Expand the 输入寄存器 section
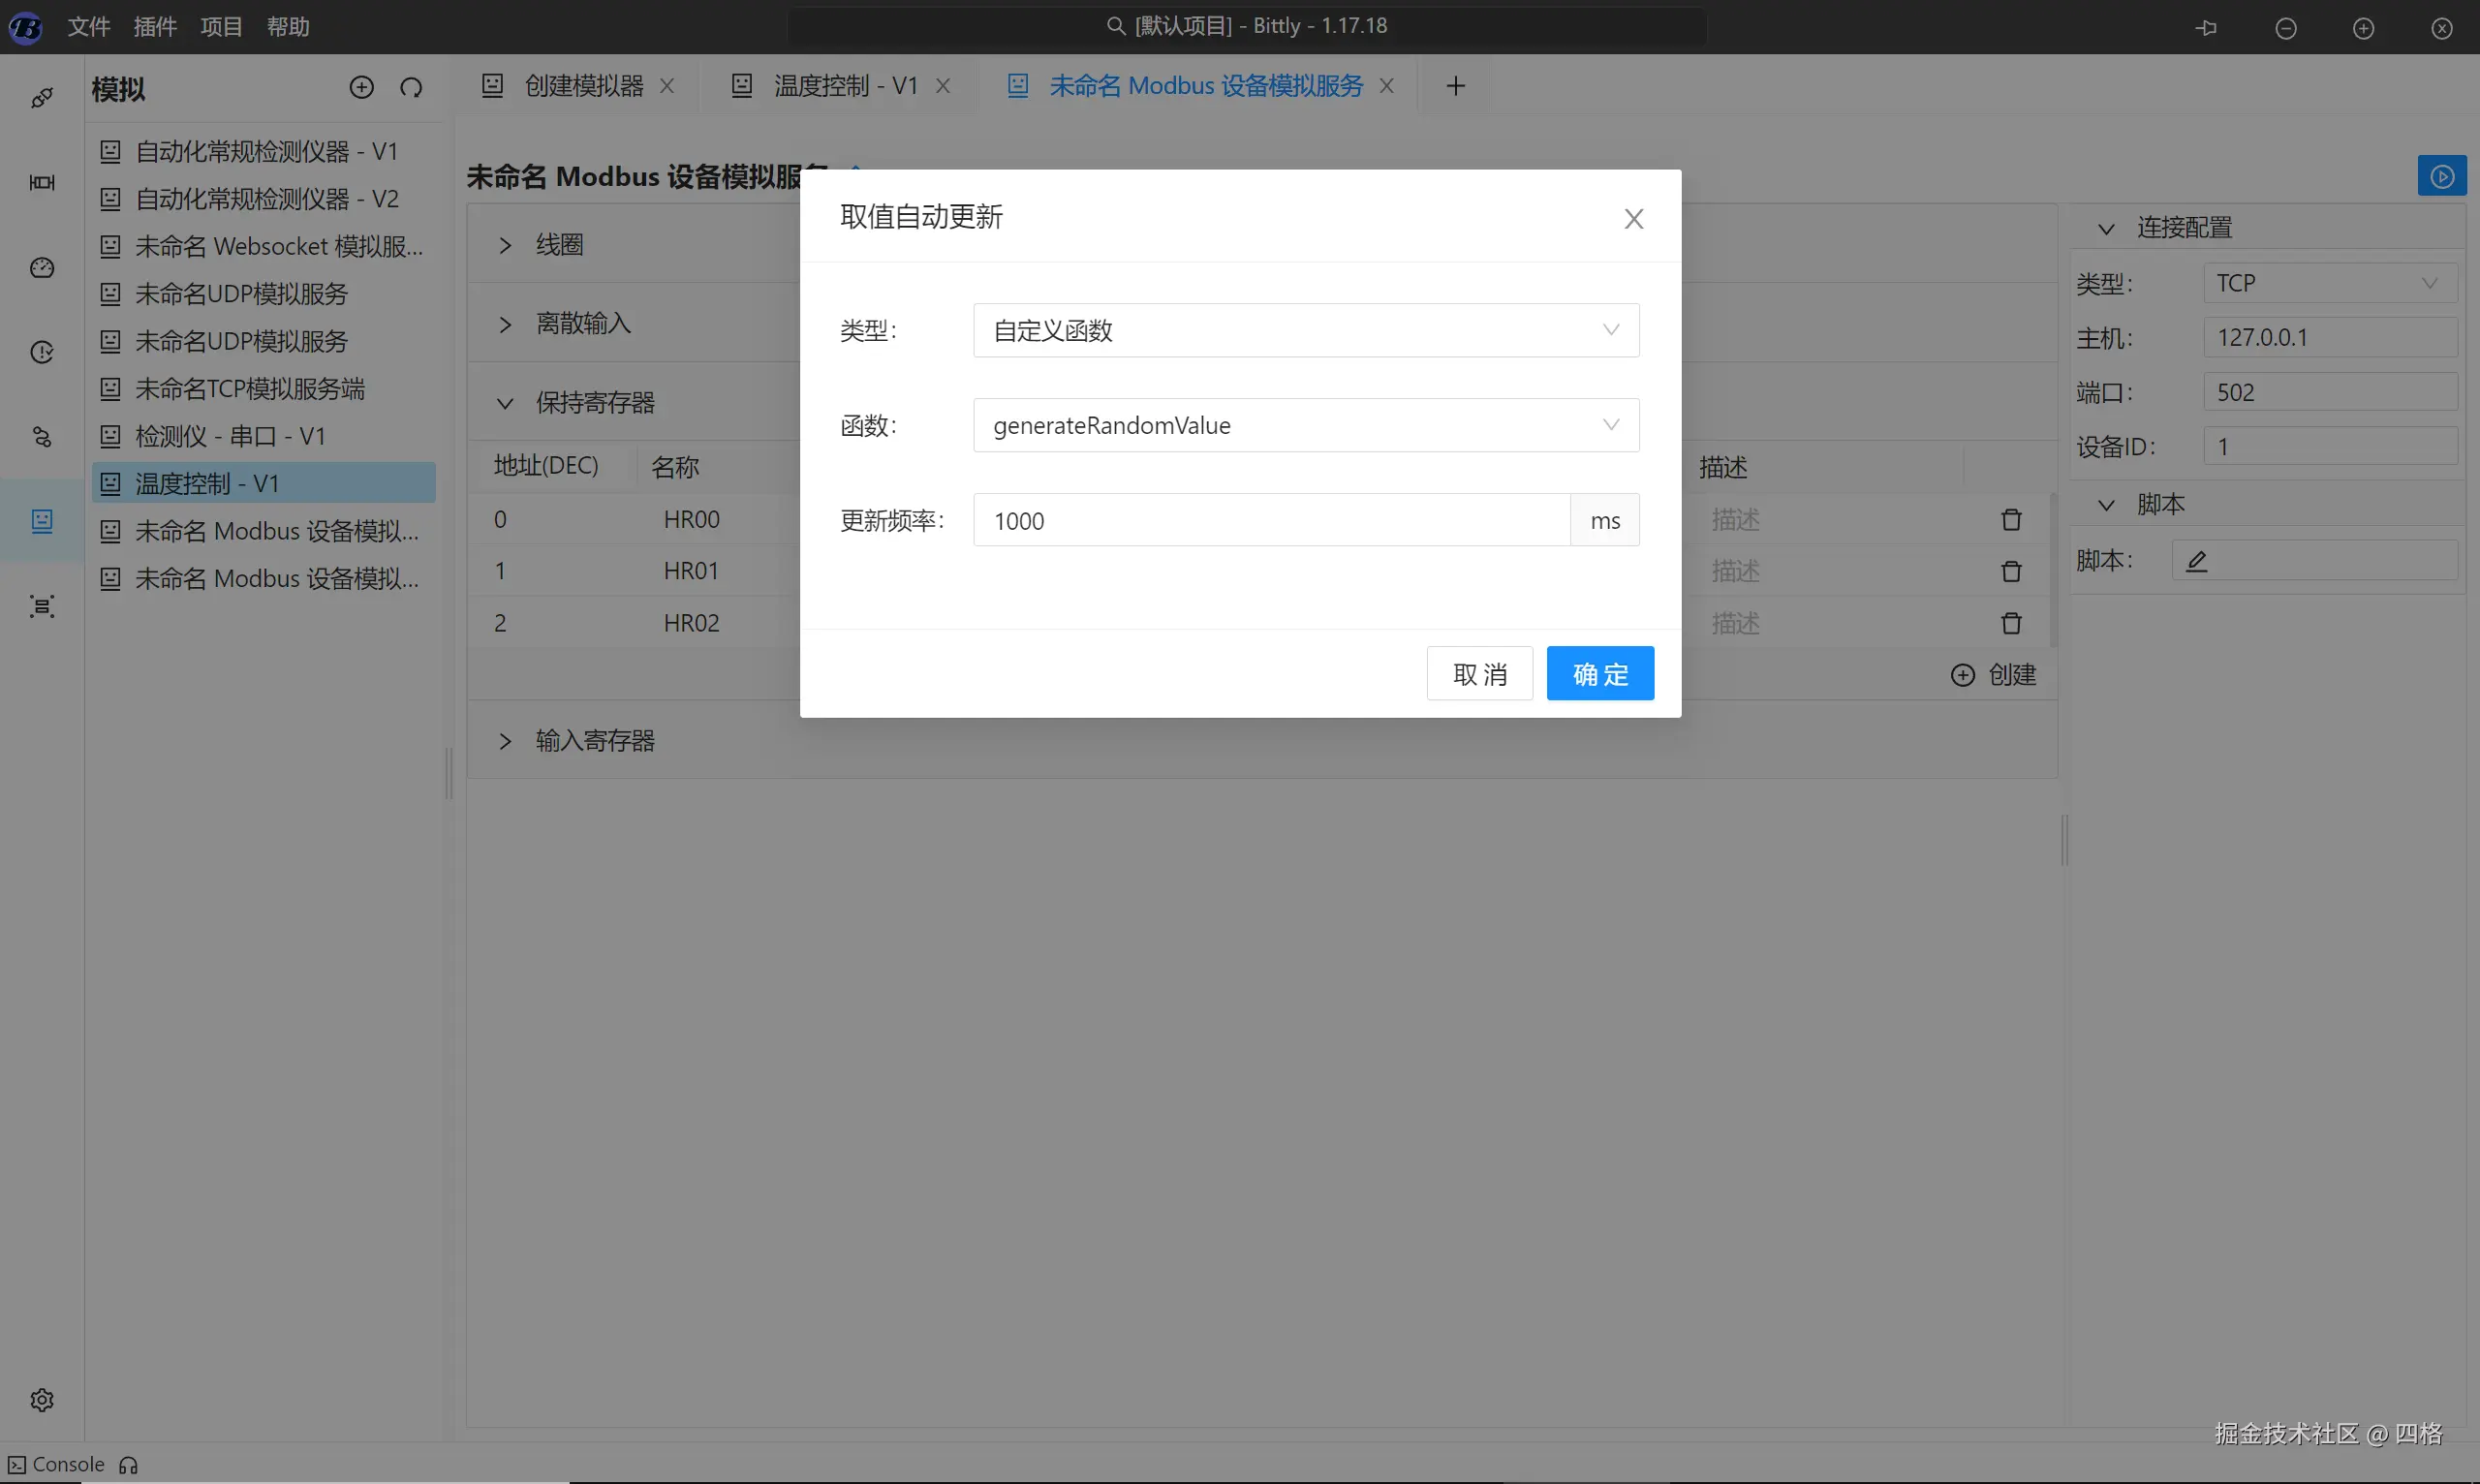 [594, 741]
